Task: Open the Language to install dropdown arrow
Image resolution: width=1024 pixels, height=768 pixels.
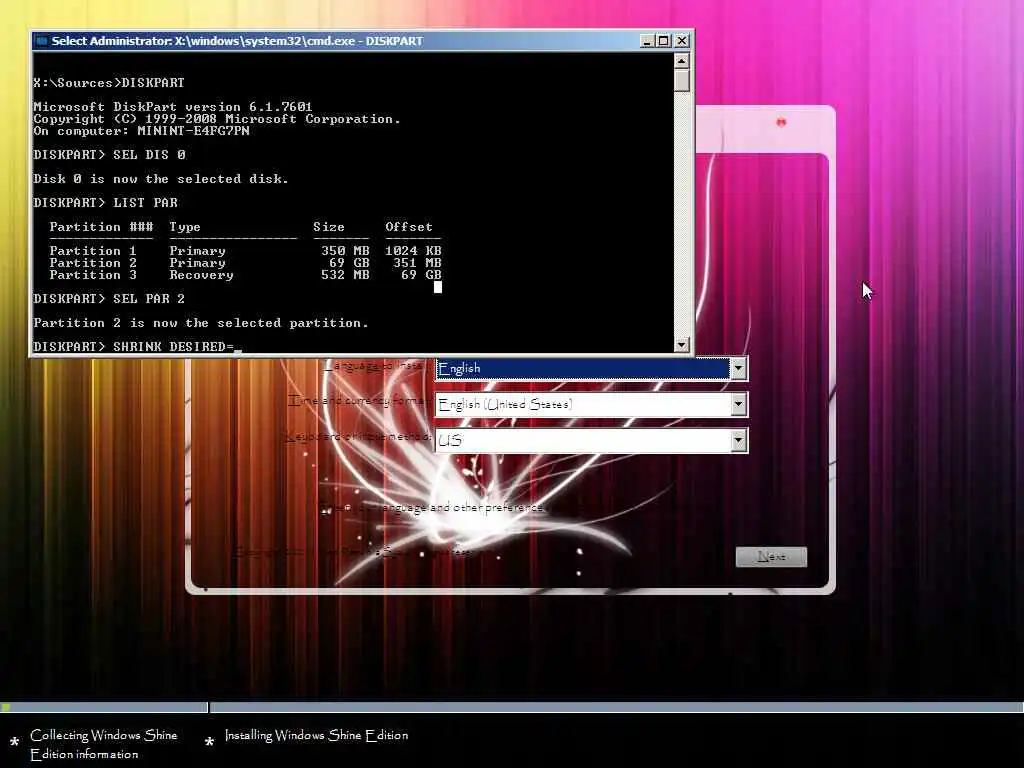Action: [x=739, y=368]
